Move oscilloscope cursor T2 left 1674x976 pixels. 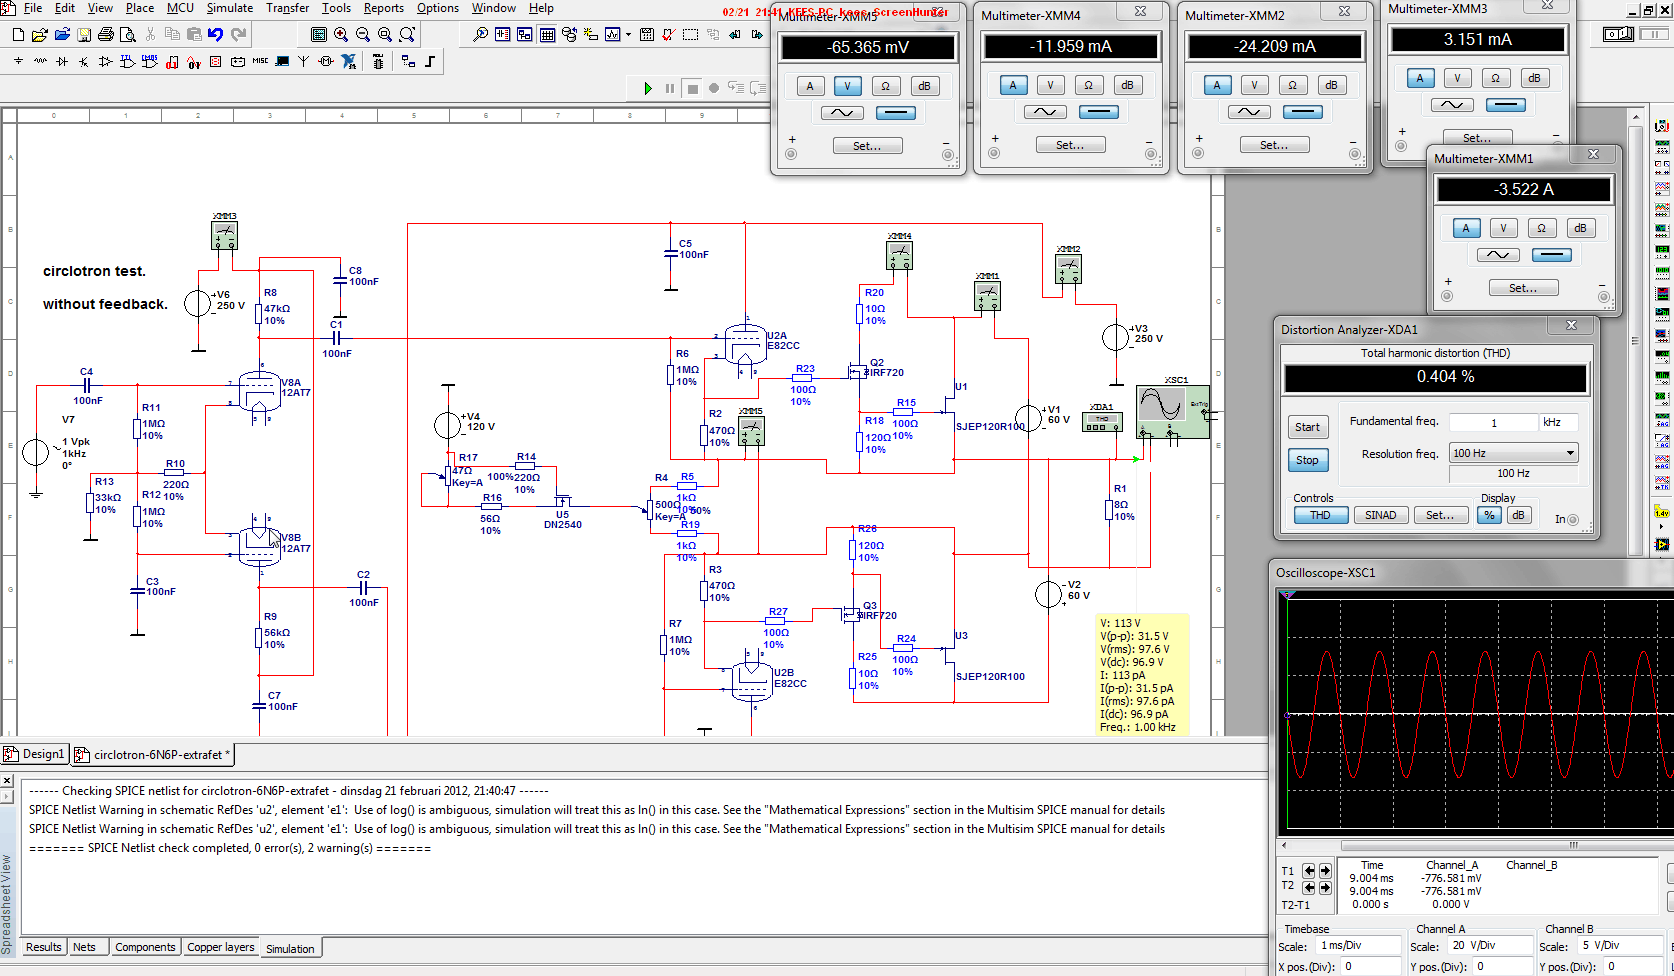[x=1308, y=888]
